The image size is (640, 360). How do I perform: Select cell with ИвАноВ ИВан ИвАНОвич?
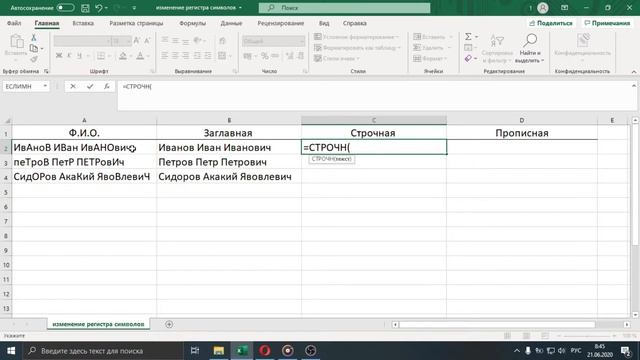point(84,147)
